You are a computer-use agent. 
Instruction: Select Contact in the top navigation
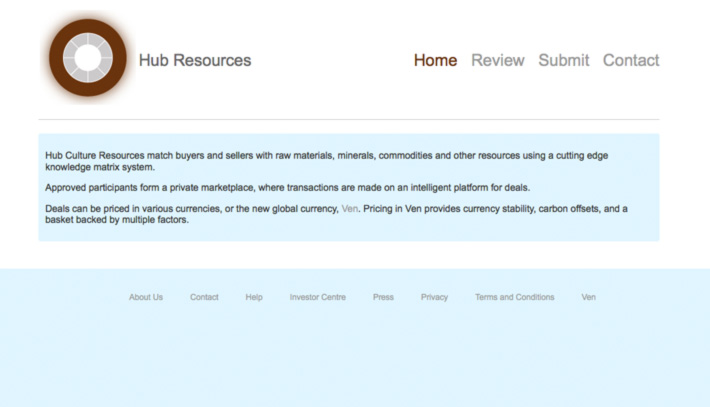[630, 60]
